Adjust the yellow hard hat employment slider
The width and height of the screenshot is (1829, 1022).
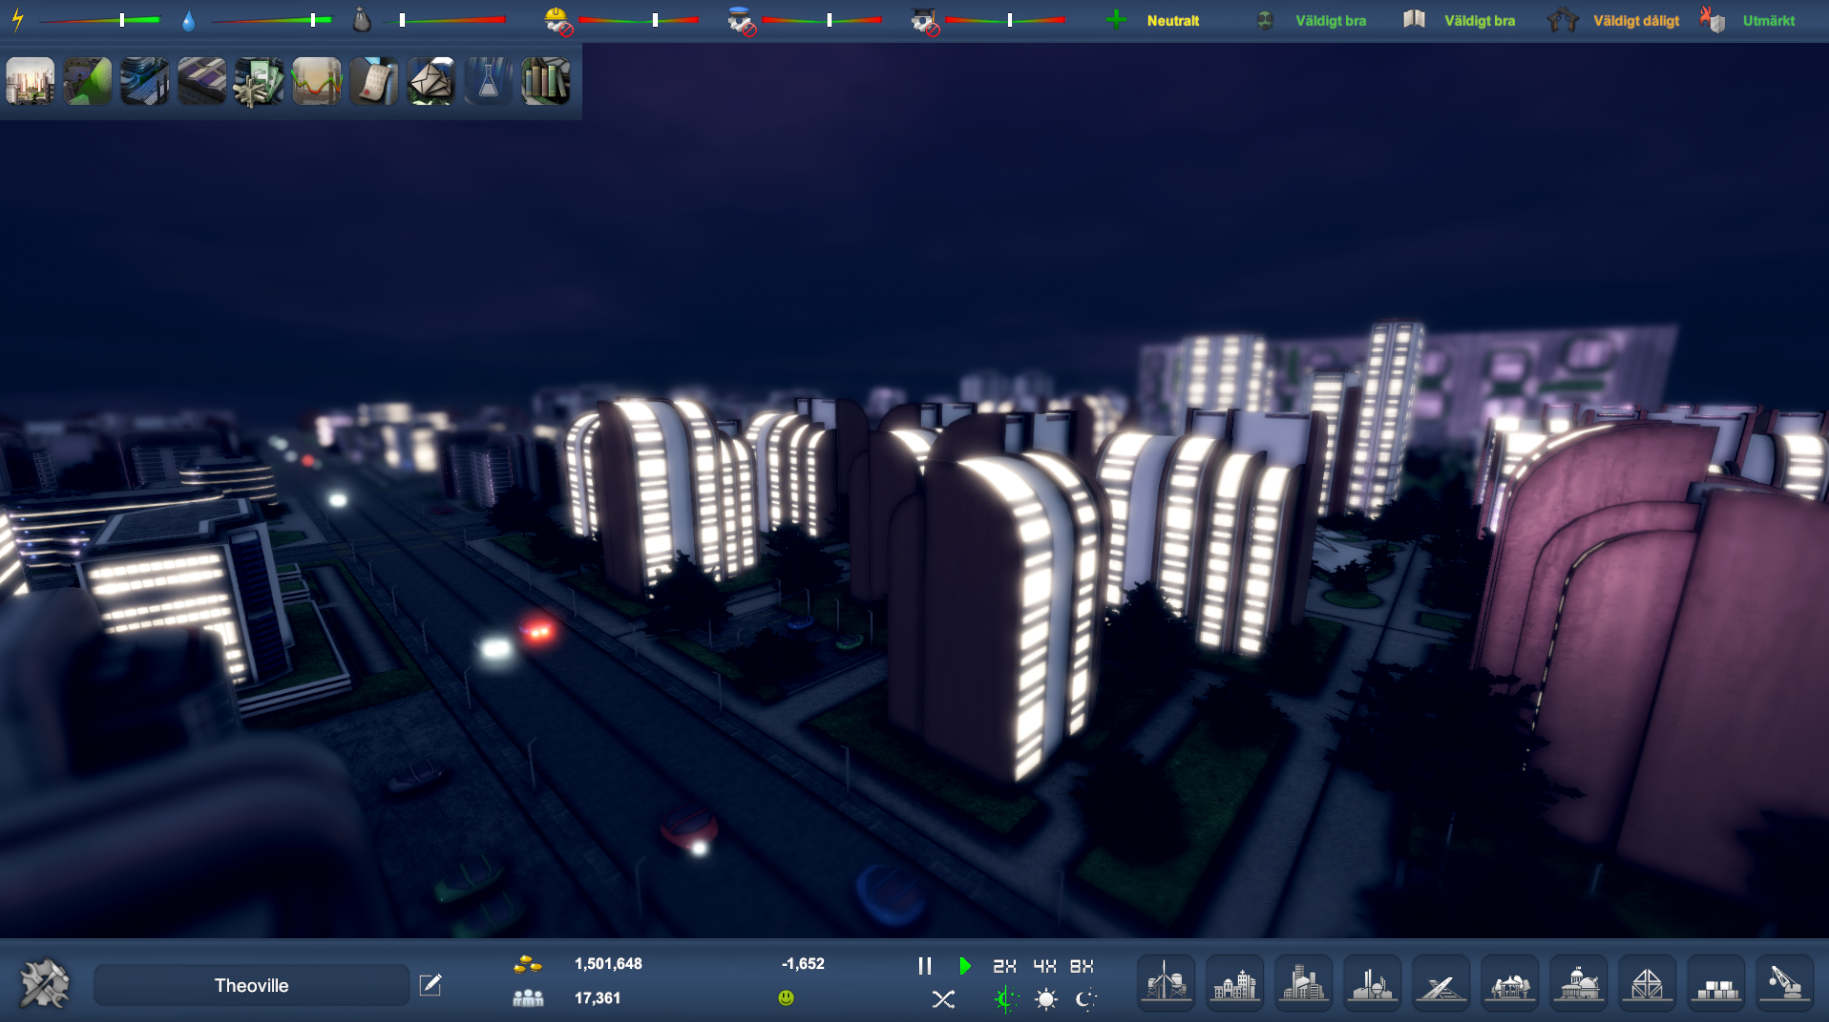tap(638, 20)
